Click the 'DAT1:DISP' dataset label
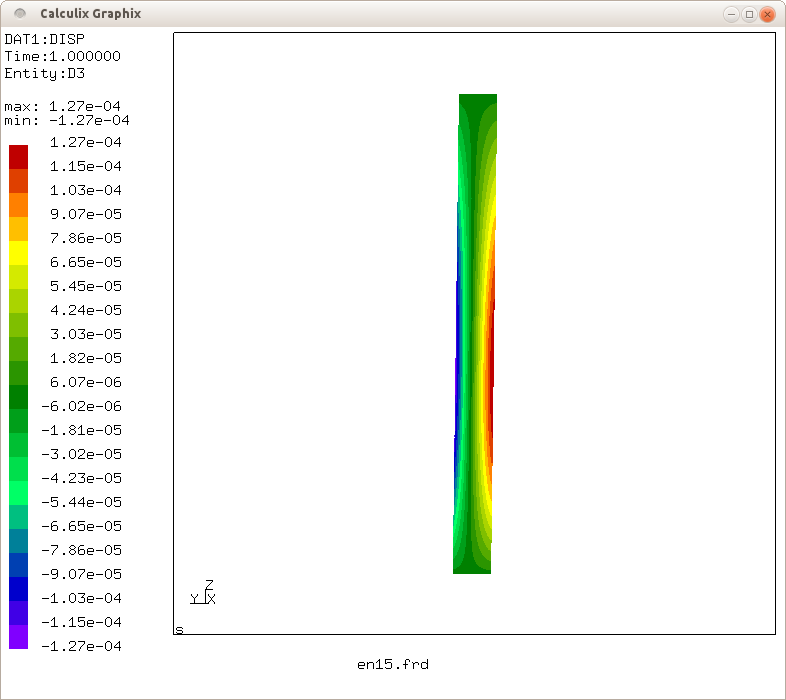Image resolution: width=786 pixels, height=700 pixels. (45, 39)
